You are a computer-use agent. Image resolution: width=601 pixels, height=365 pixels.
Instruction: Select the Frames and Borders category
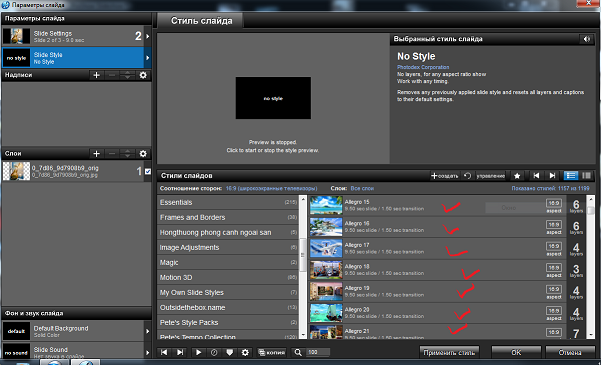click(228, 217)
